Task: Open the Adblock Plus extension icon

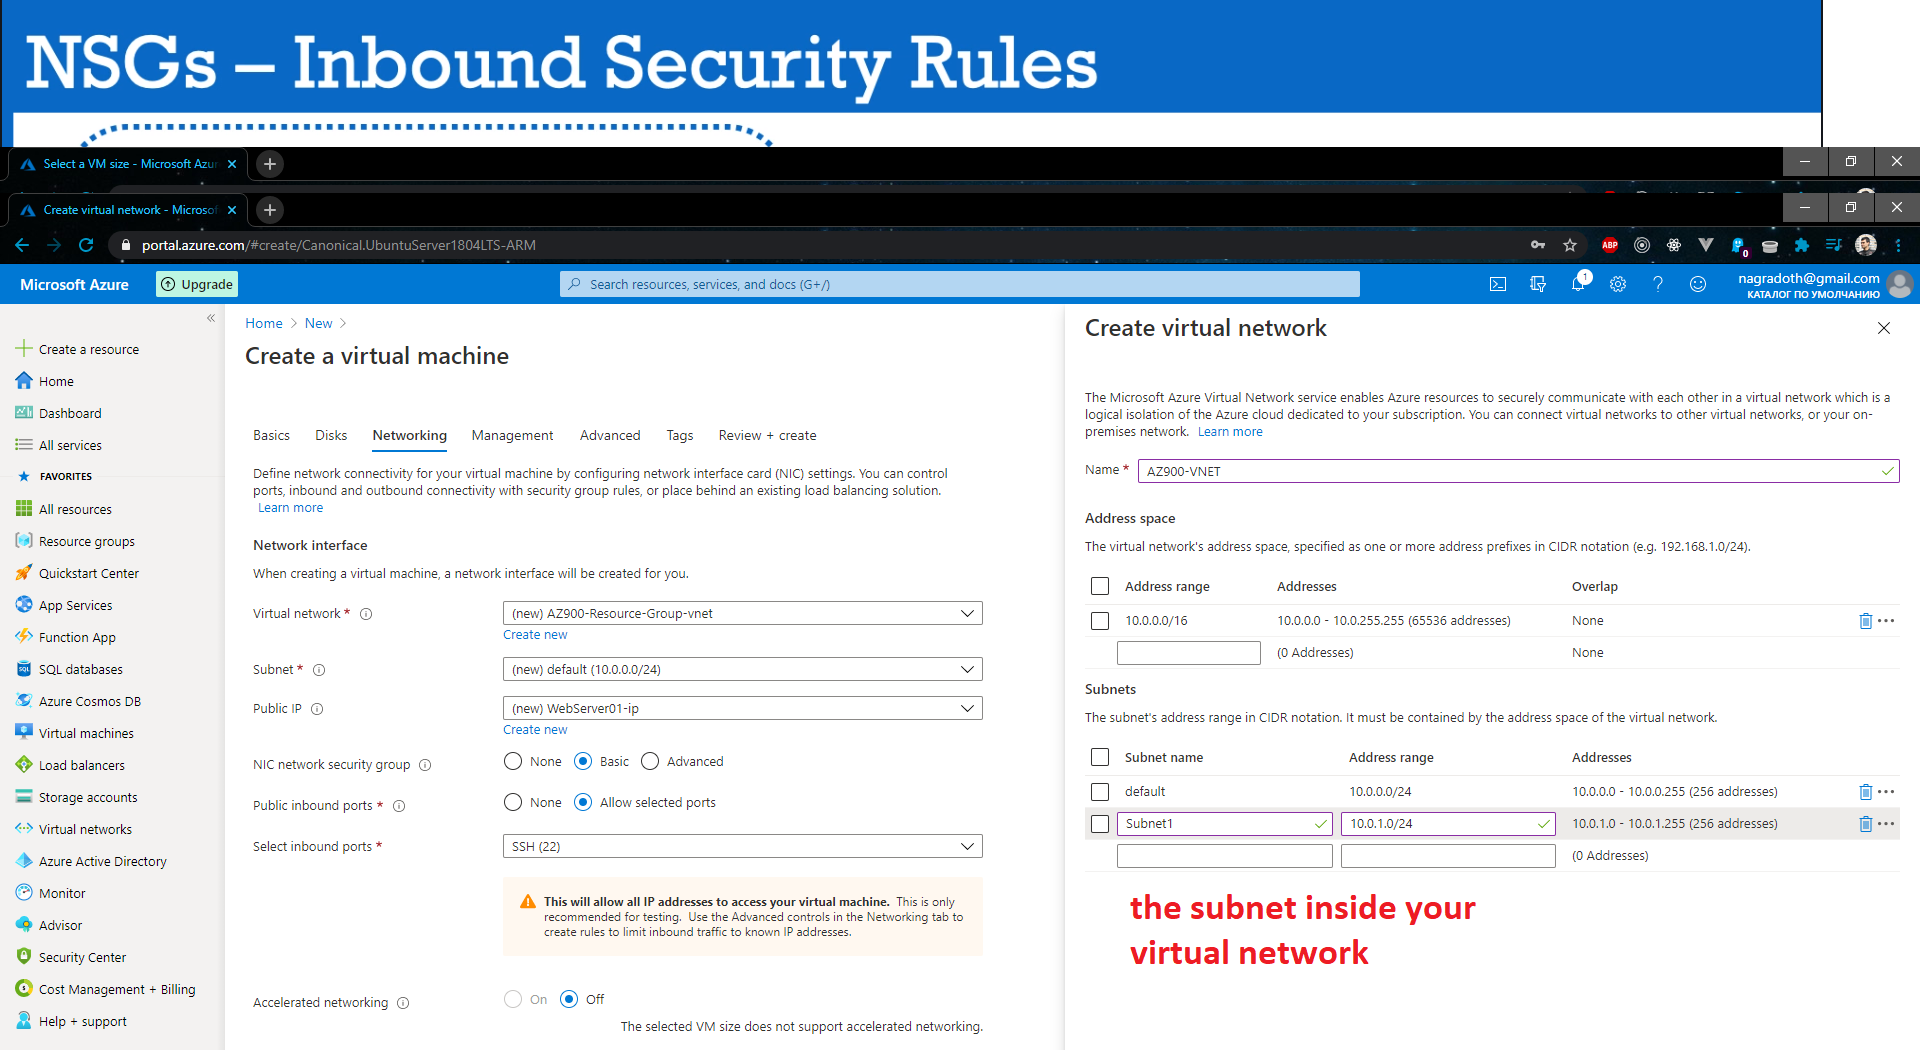Action: tap(1610, 245)
